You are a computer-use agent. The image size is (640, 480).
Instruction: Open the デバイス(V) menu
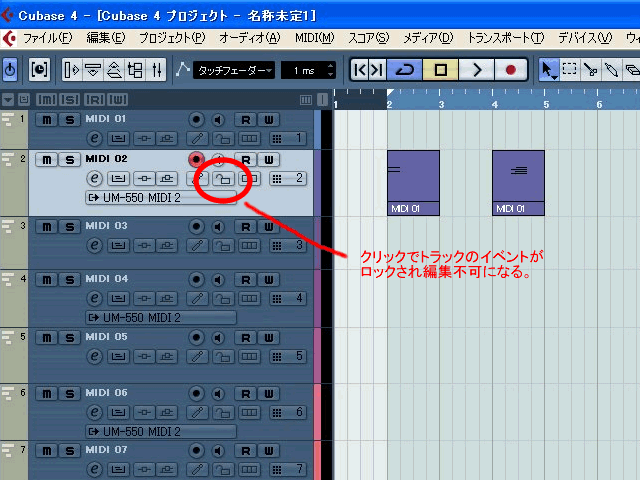coord(585,38)
